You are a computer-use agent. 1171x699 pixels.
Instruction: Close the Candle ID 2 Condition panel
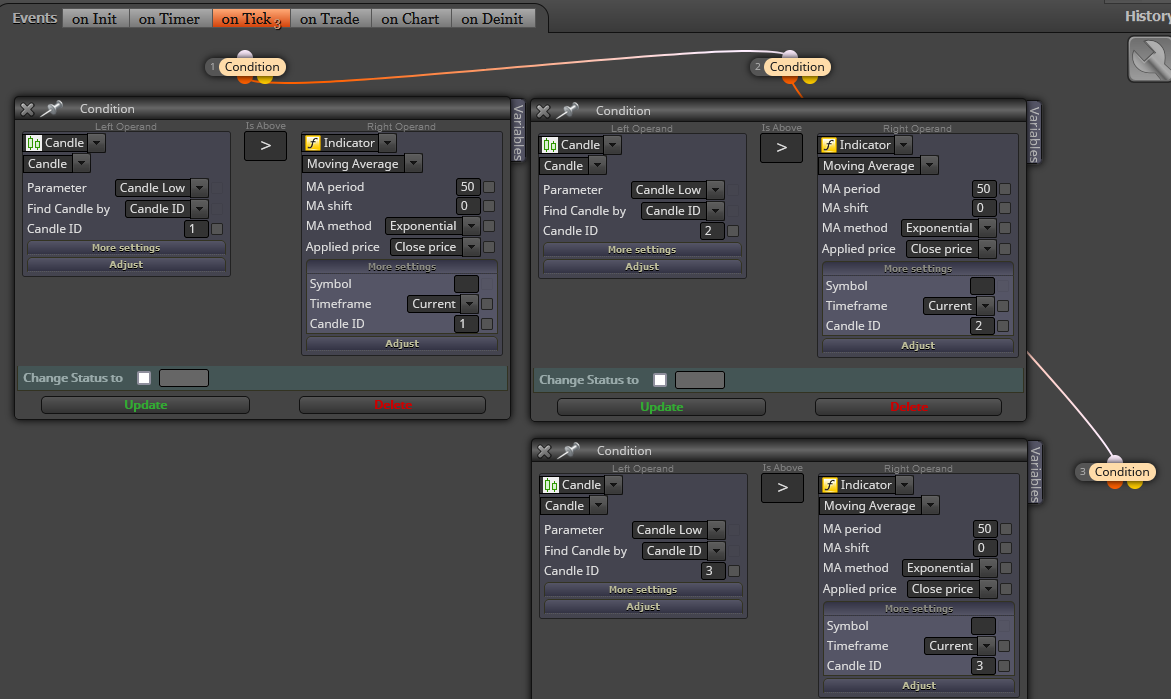point(543,111)
